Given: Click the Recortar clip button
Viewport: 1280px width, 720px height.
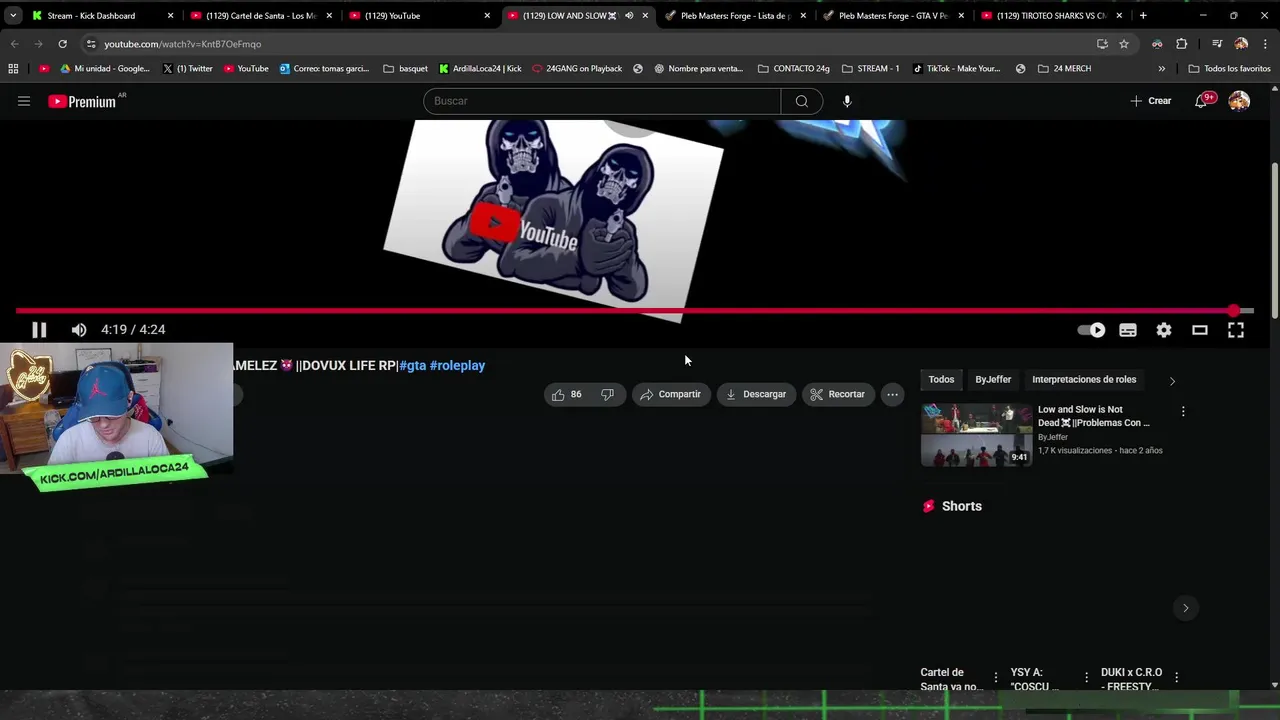Looking at the screenshot, I should pos(838,394).
